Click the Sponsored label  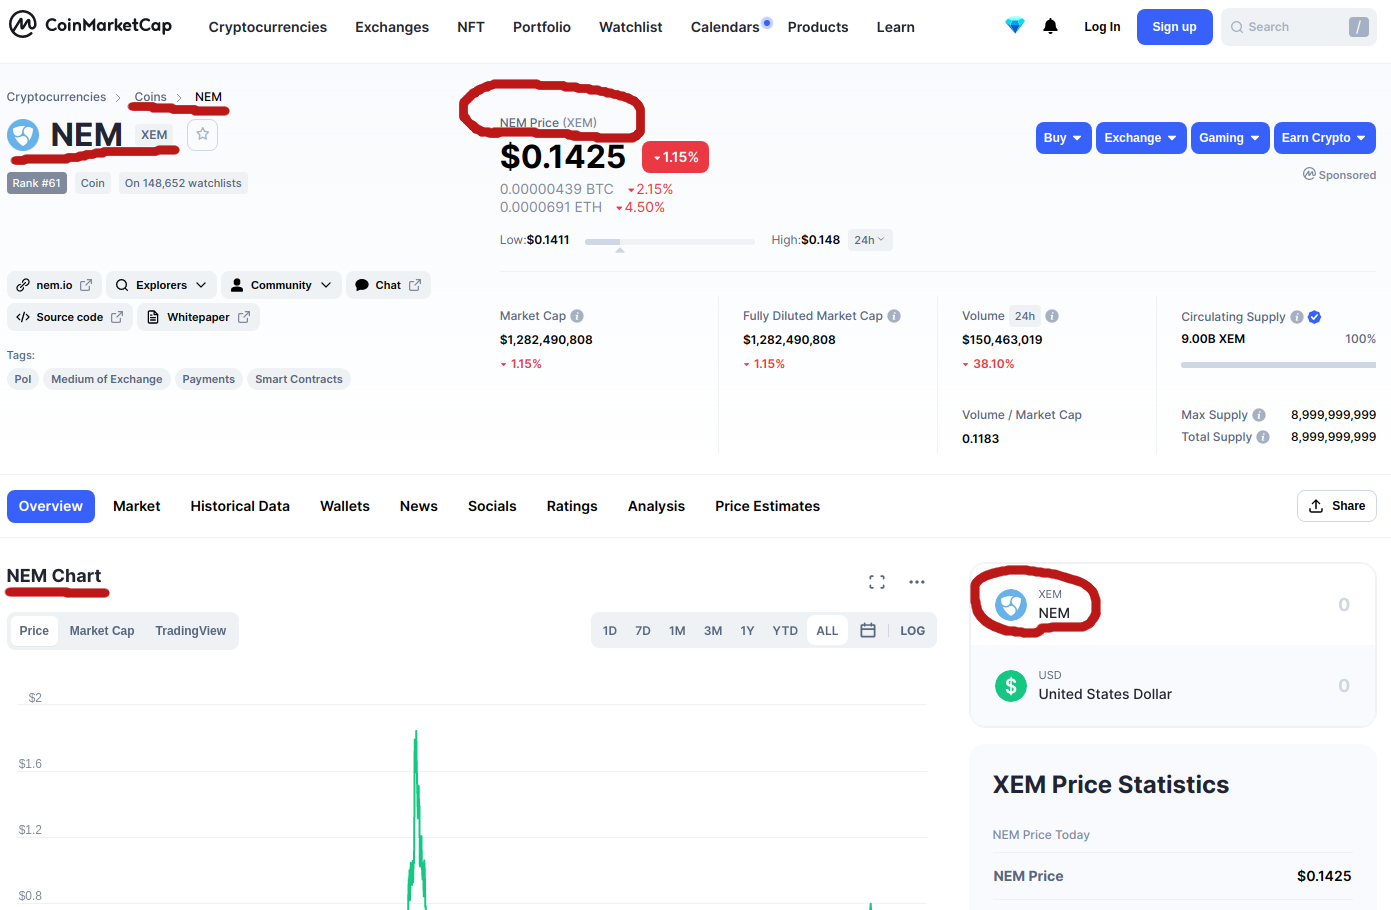coord(1339,175)
